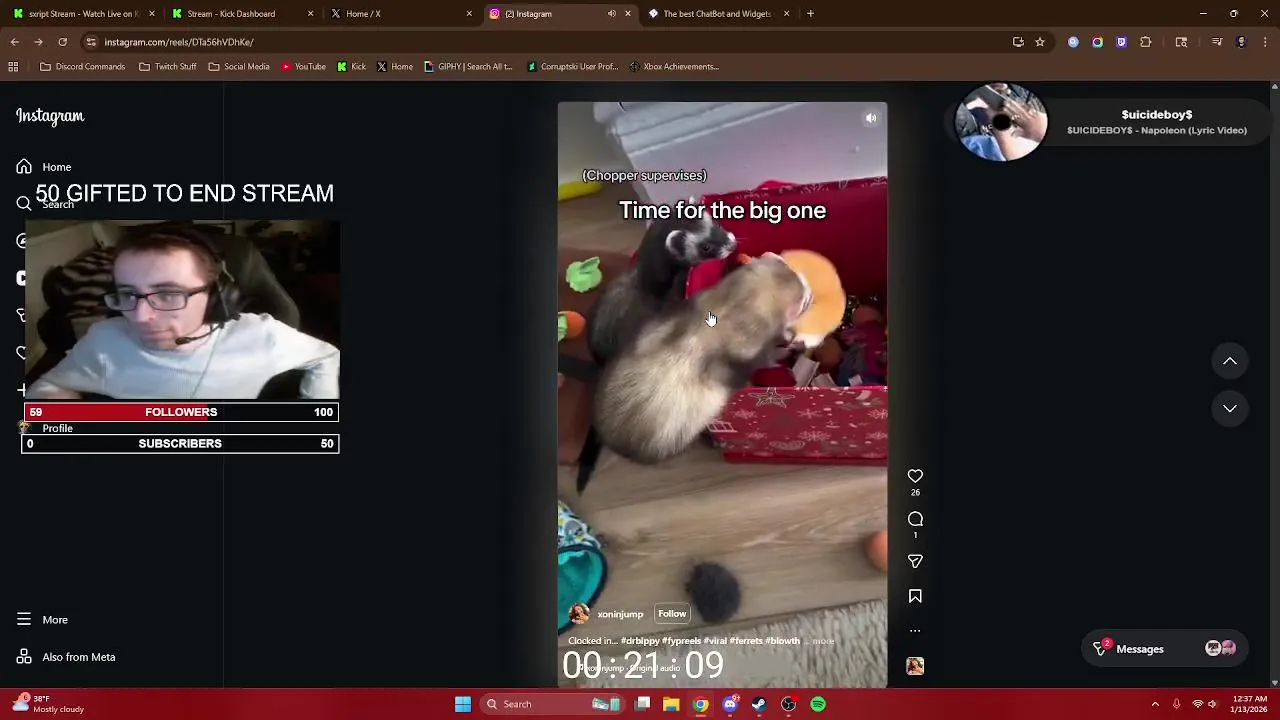Open Also from Meta link
The image size is (1280, 720).
click(x=66, y=657)
